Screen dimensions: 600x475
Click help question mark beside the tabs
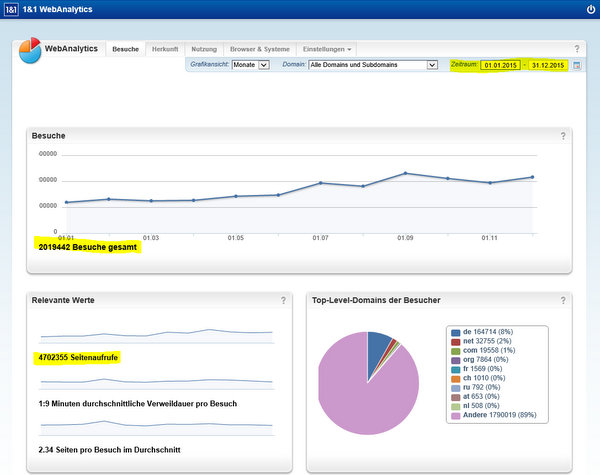[x=577, y=49]
